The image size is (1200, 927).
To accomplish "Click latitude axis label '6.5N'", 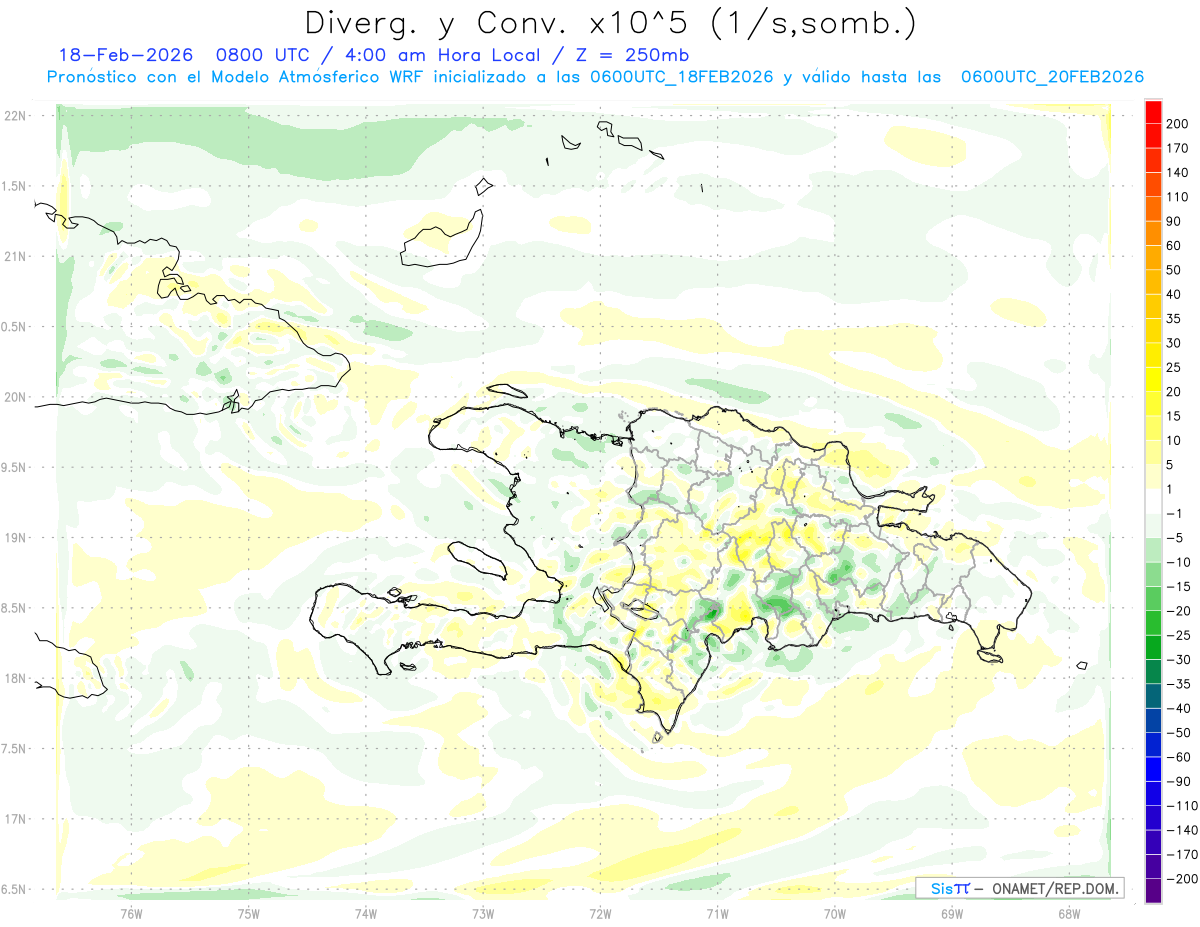I will pyautogui.click(x=15, y=889).
